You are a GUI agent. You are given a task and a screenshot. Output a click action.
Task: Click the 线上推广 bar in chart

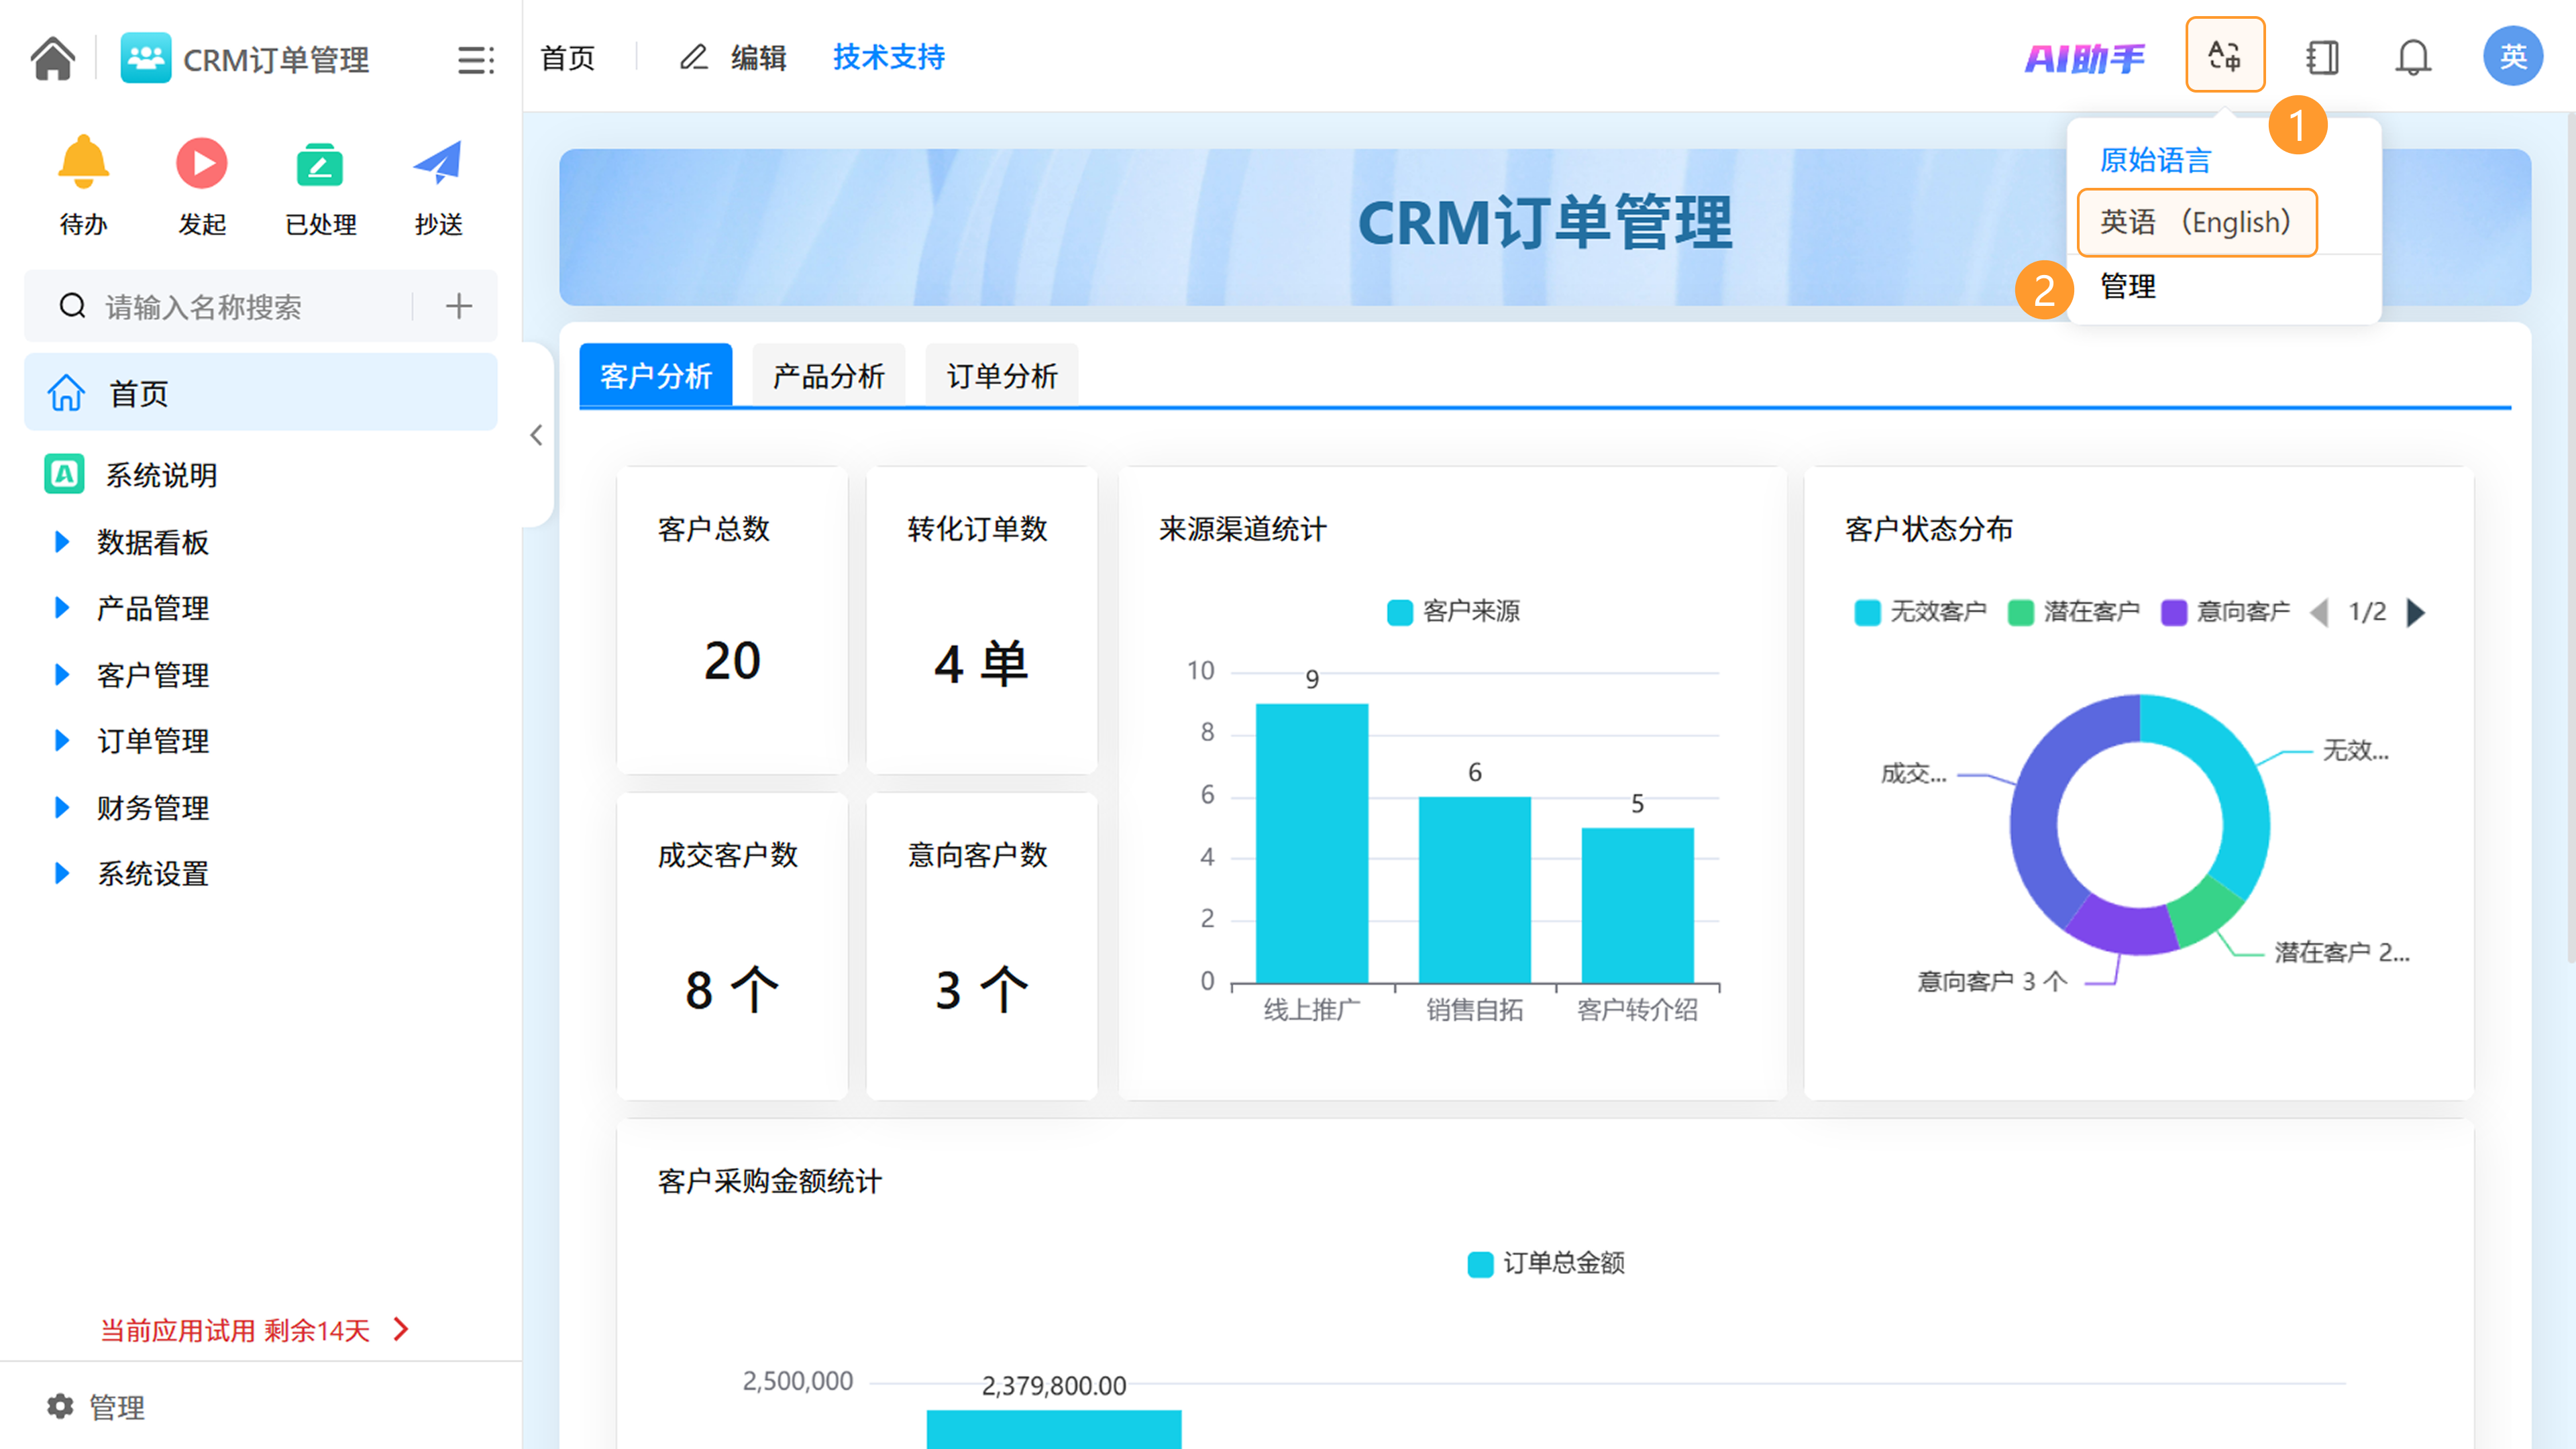[x=1312, y=843]
